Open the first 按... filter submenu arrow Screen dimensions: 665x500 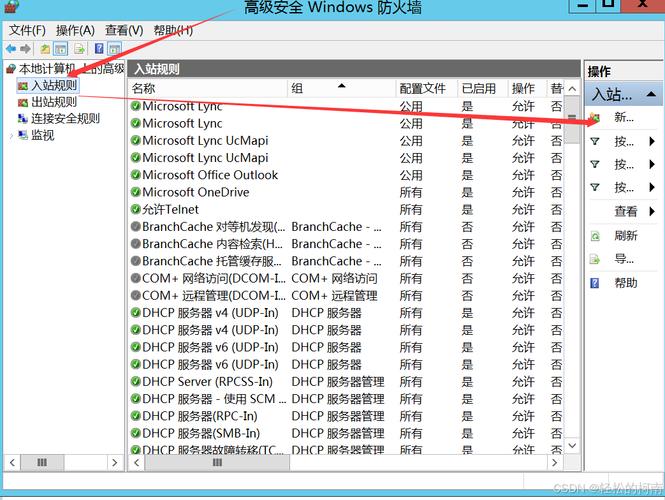pos(652,141)
